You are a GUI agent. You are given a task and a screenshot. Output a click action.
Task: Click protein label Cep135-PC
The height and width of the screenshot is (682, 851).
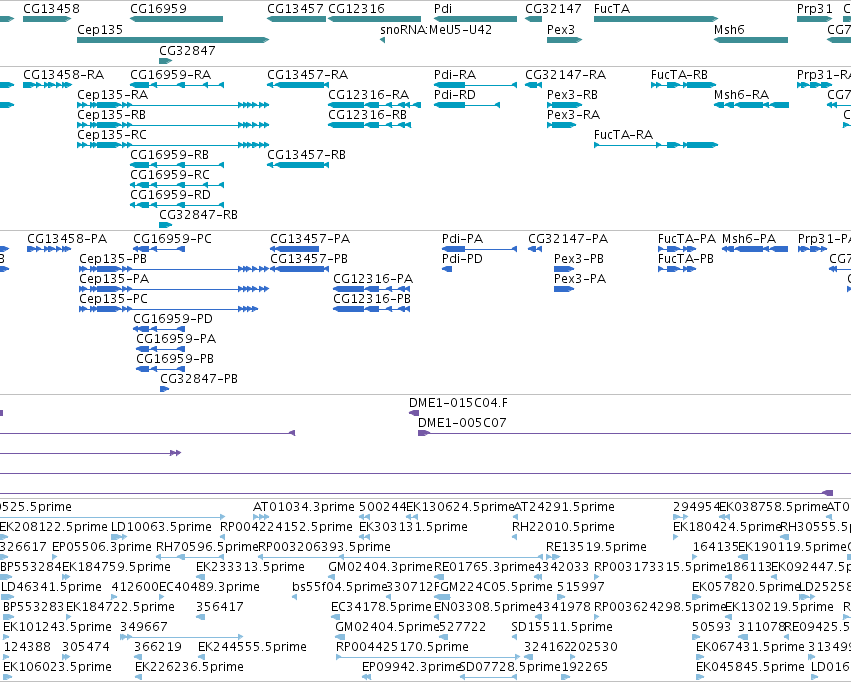tap(113, 299)
